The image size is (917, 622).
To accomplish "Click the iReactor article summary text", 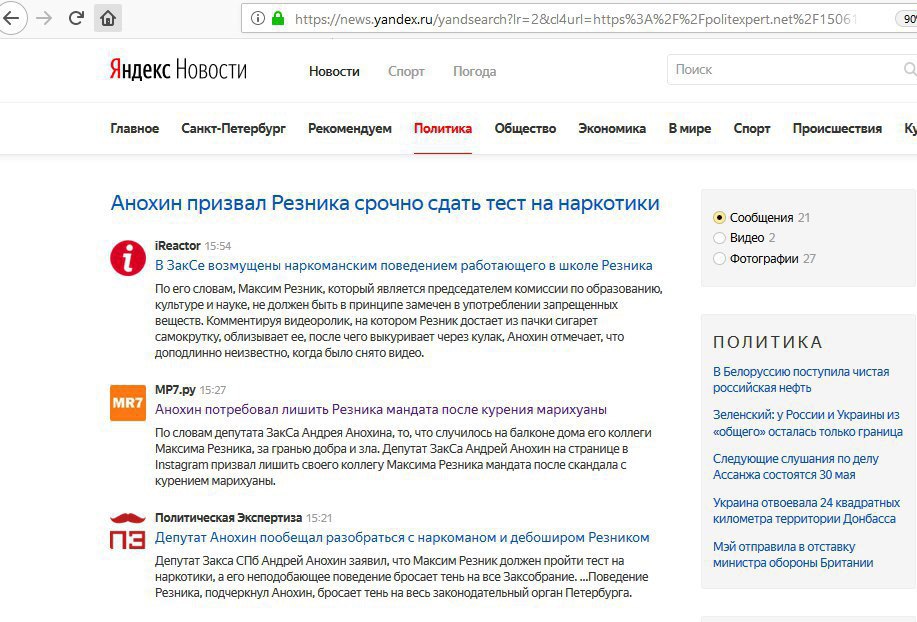I will (x=408, y=321).
